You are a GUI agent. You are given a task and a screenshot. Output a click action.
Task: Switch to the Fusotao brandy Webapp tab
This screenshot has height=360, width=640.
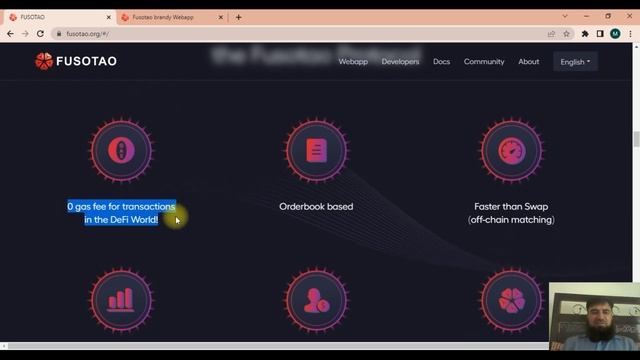point(171,17)
